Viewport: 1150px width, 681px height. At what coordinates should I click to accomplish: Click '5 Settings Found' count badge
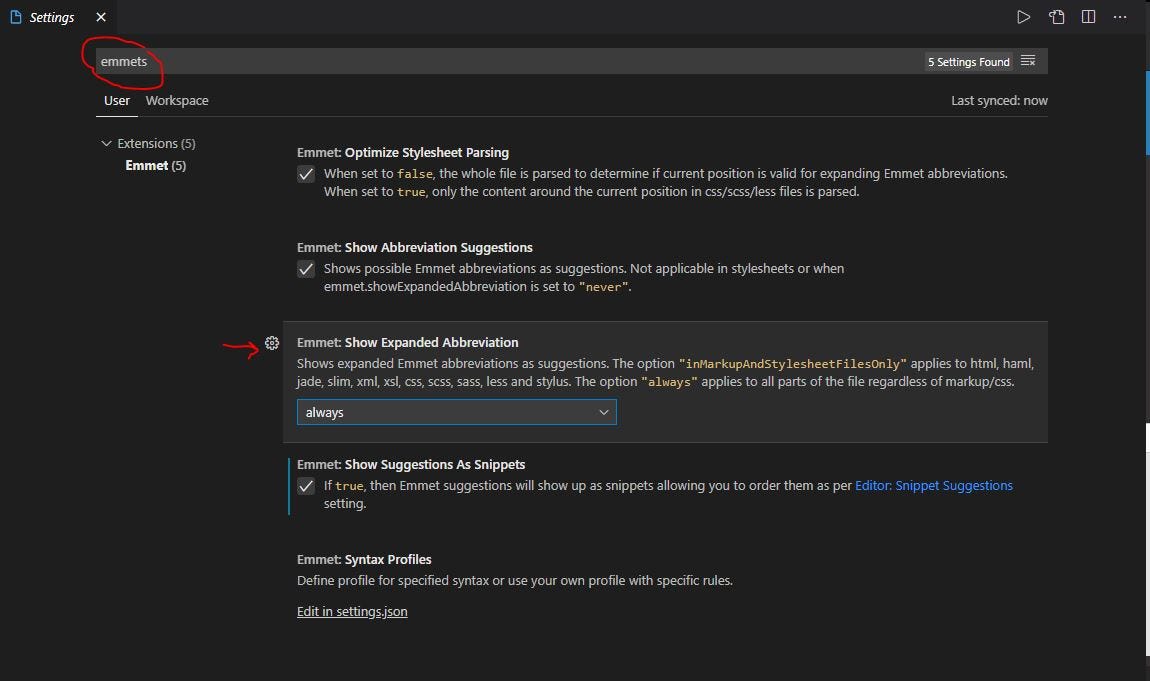(x=968, y=62)
